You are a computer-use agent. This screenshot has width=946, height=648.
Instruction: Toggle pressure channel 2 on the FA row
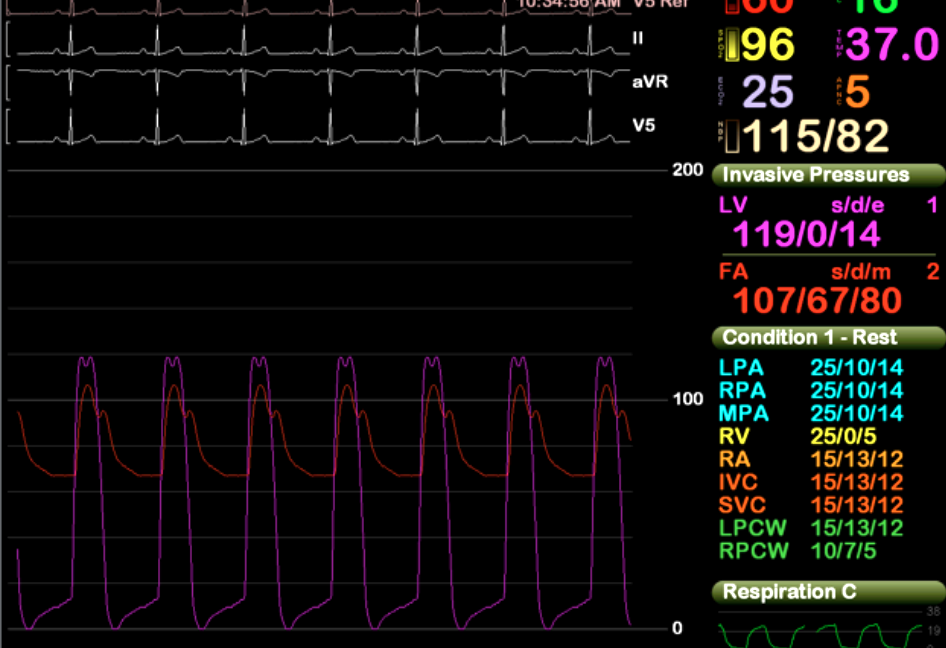coord(932,272)
